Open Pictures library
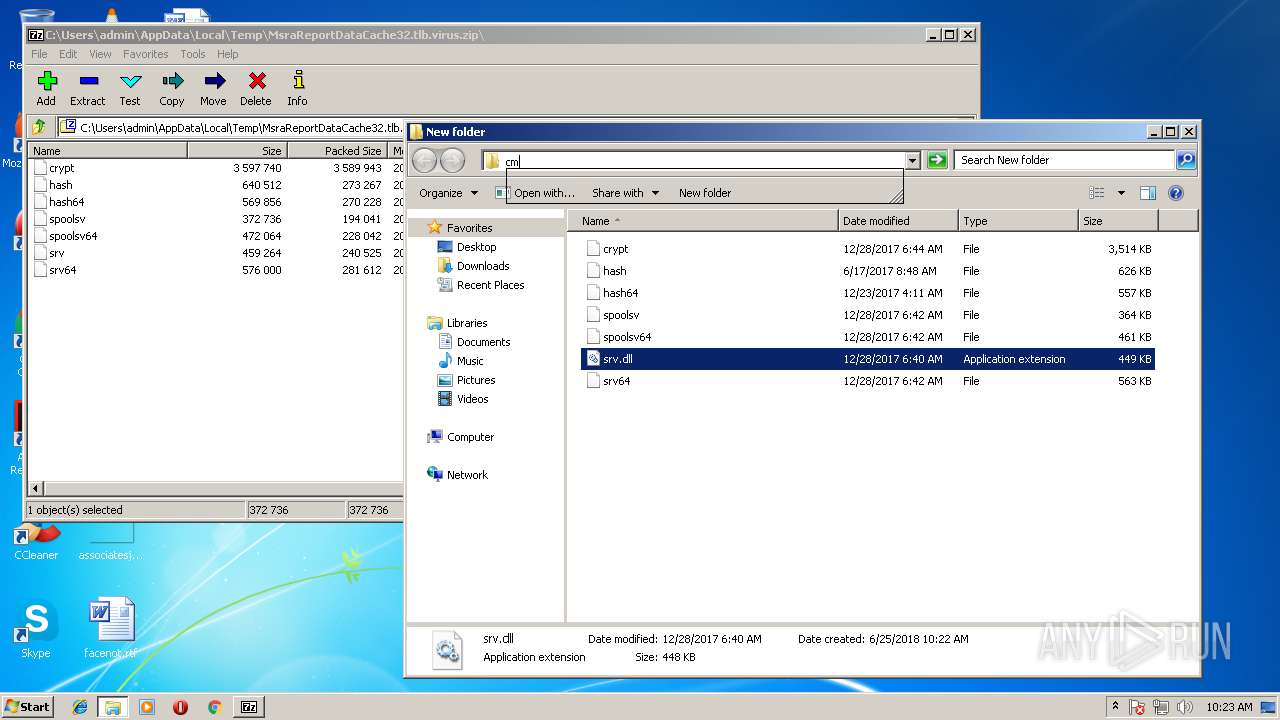 pyautogui.click(x=476, y=380)
